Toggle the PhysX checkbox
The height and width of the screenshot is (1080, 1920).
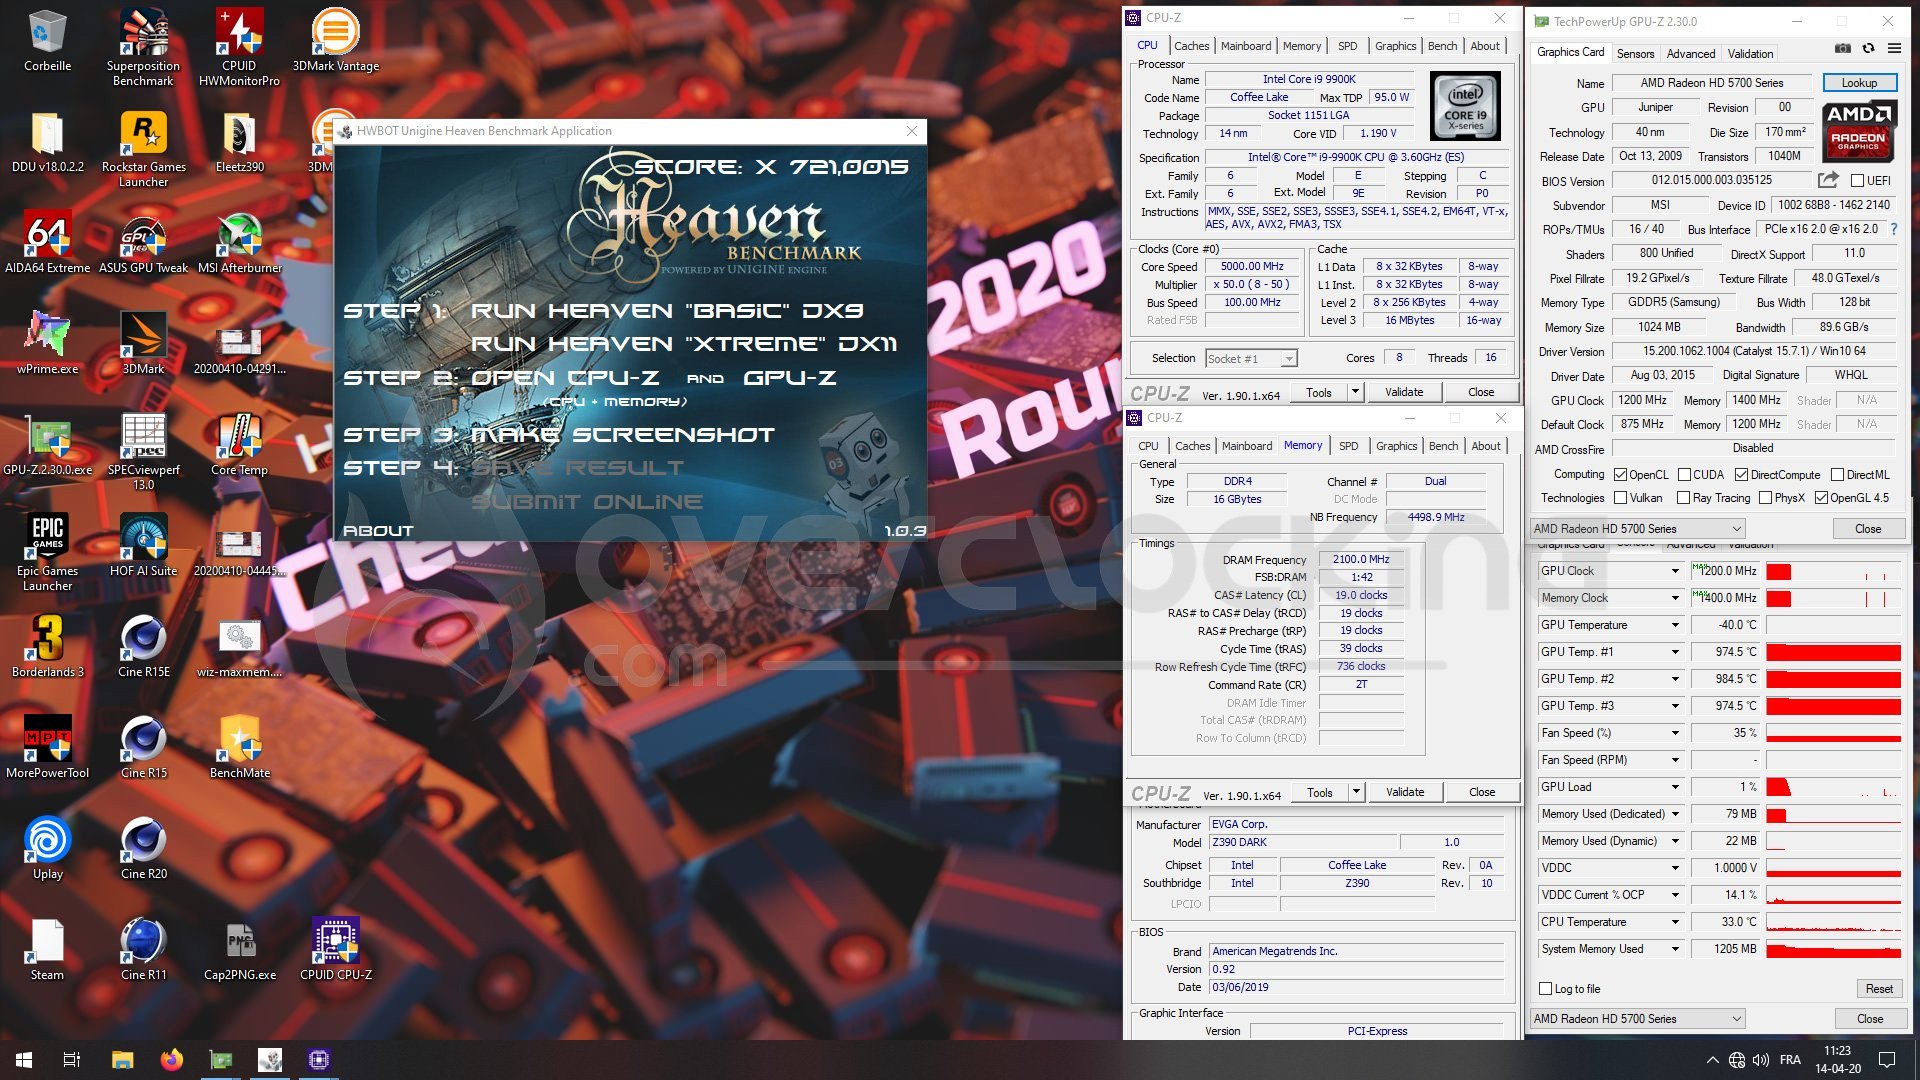pos(1765,498)
